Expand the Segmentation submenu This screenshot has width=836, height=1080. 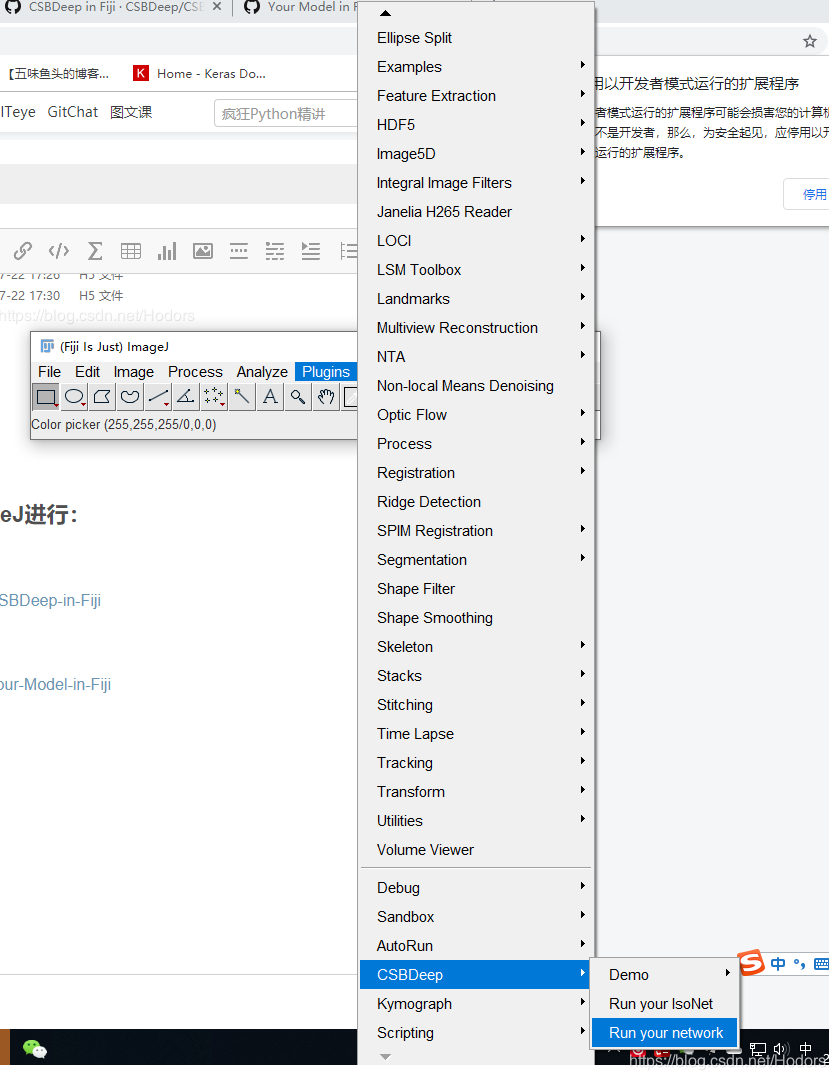coord(475,559)
